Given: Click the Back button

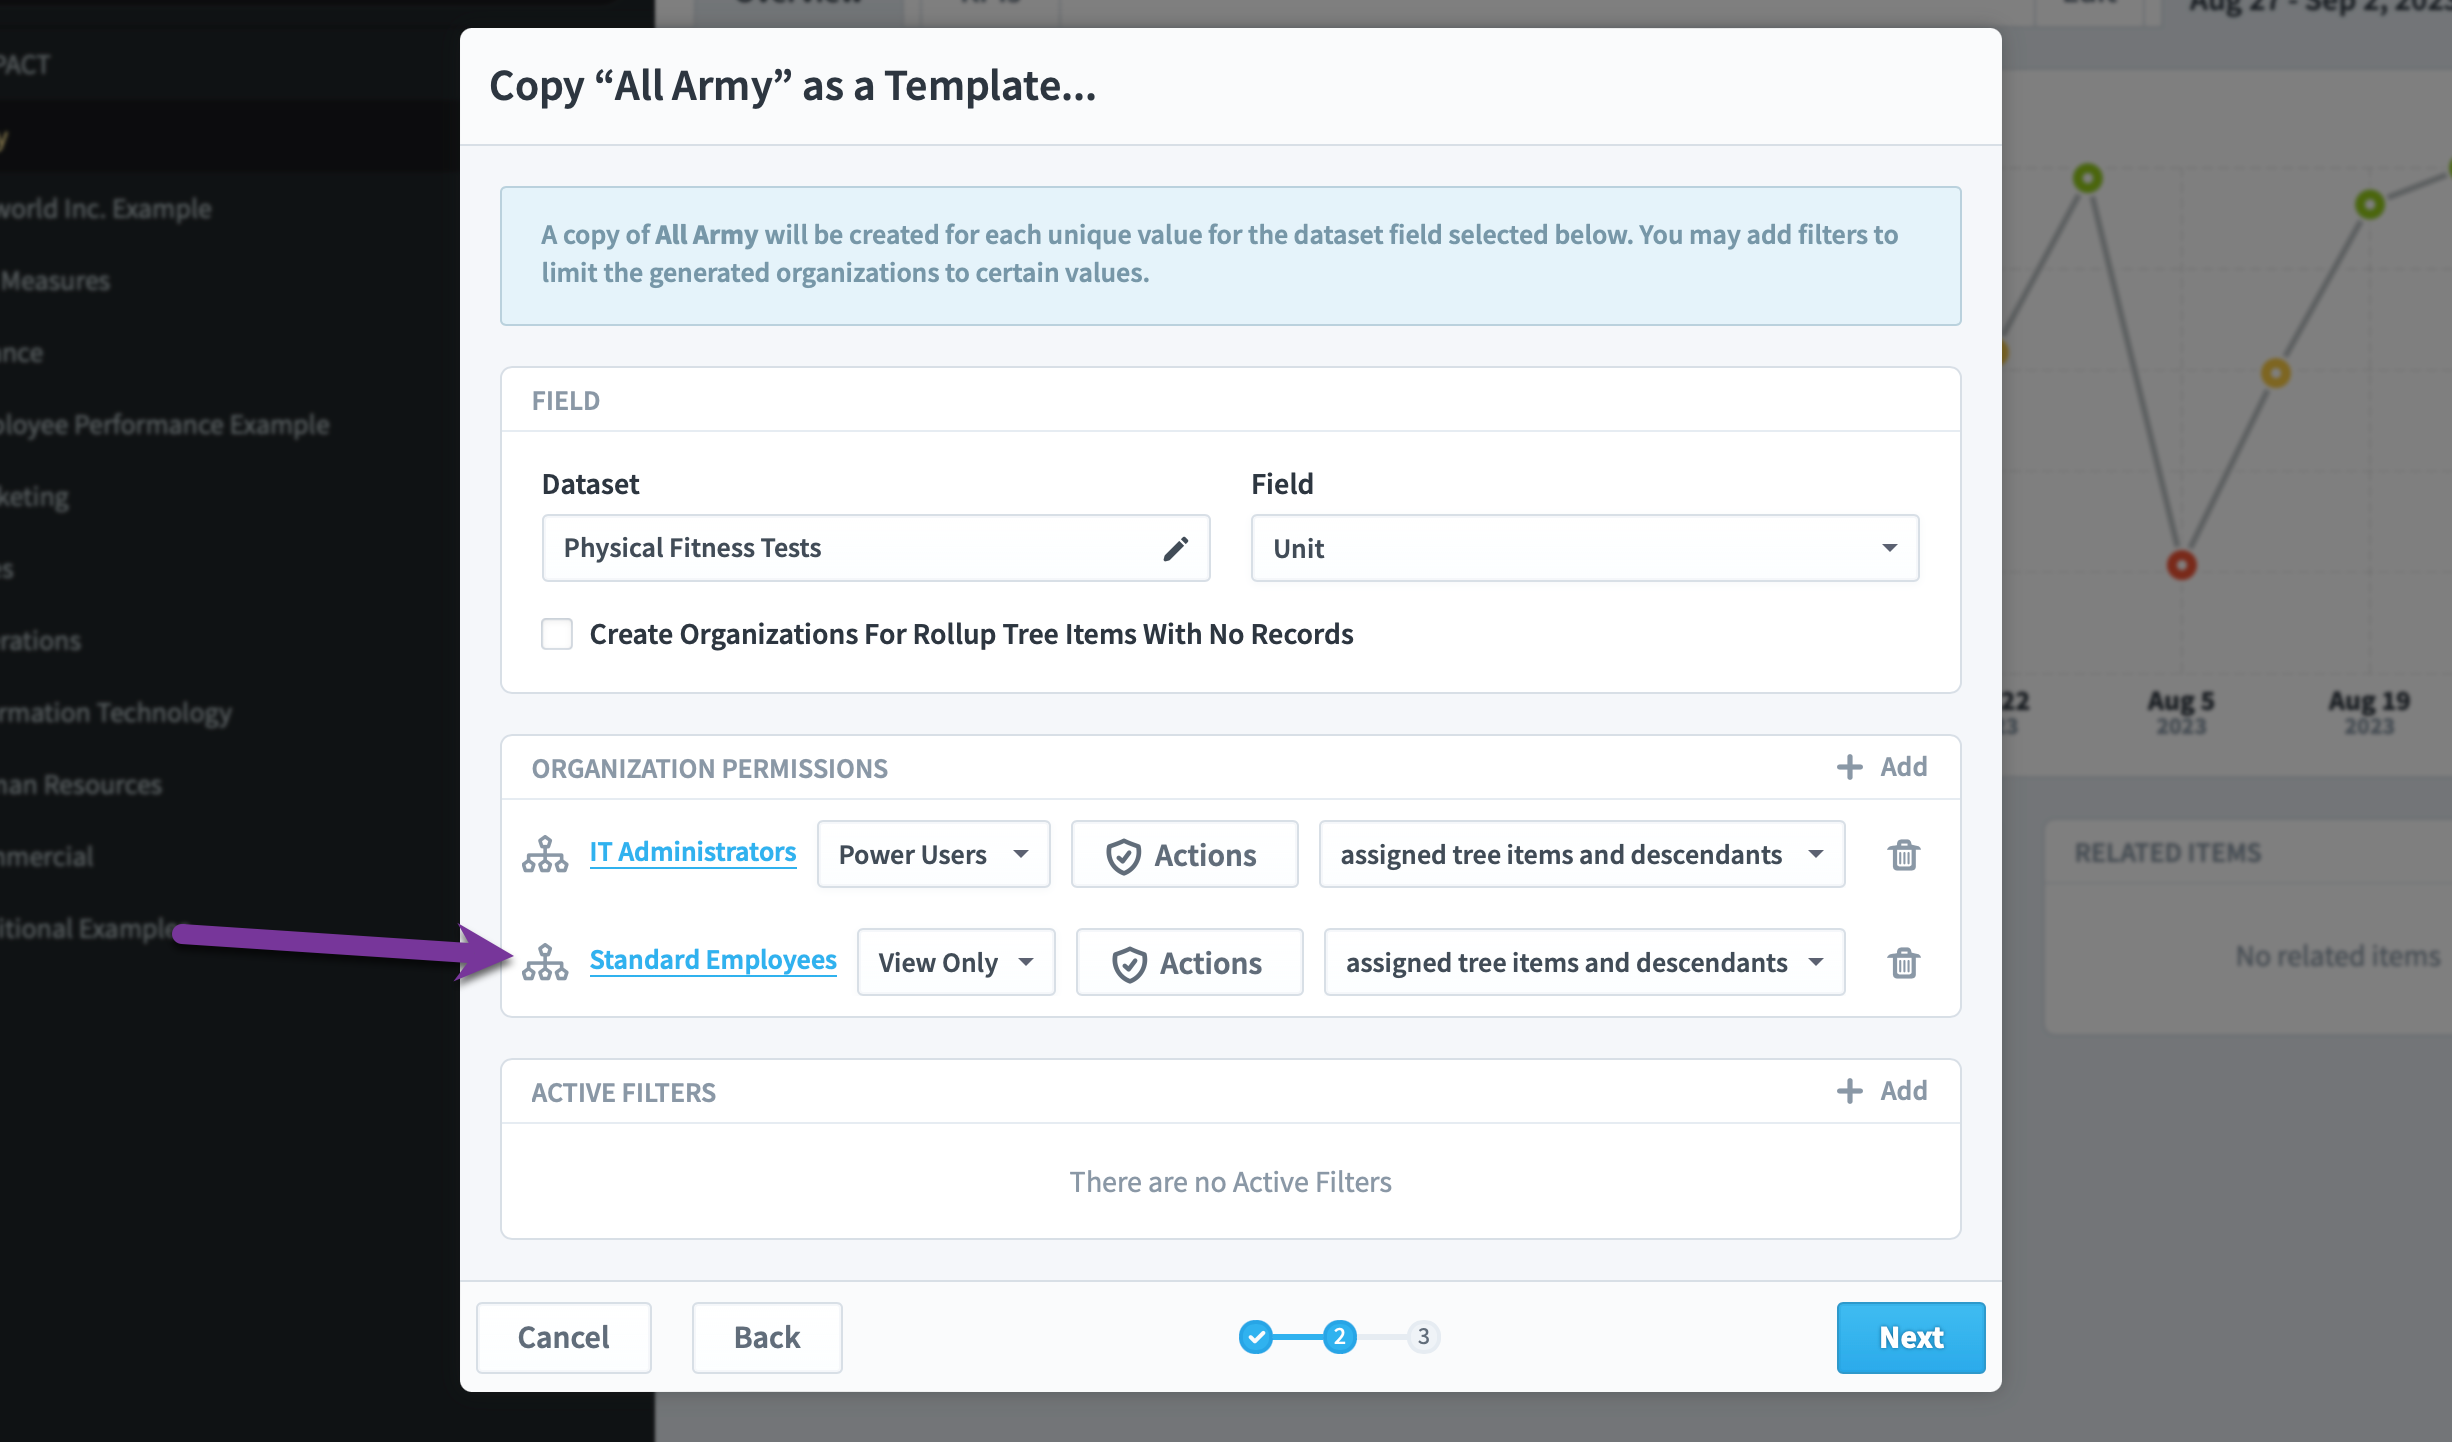Looking at the screenshot, I should tap(767, 1338).
